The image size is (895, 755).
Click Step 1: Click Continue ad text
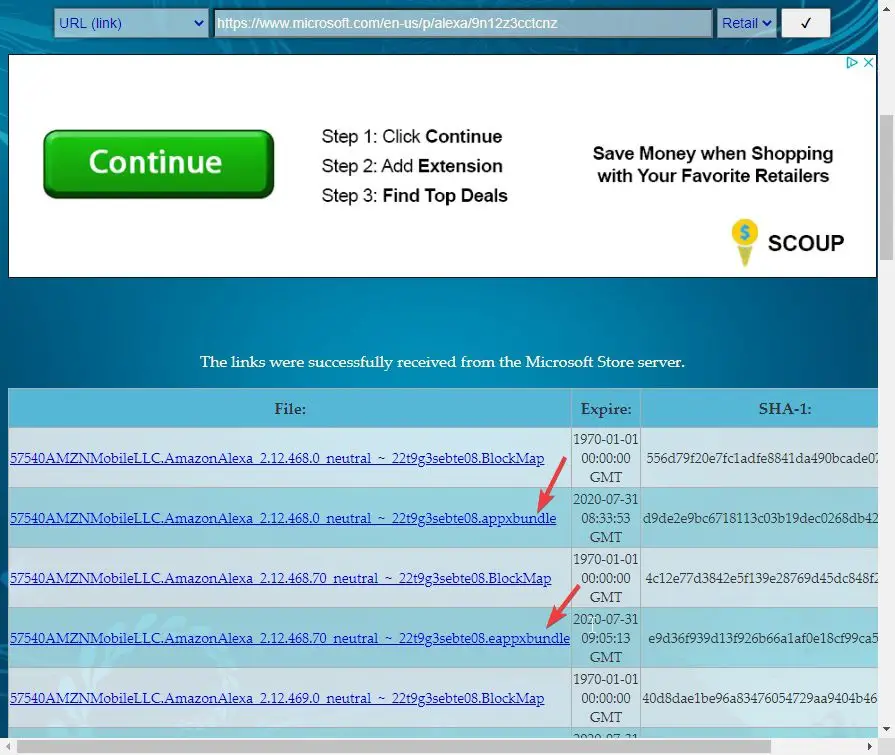412,136
